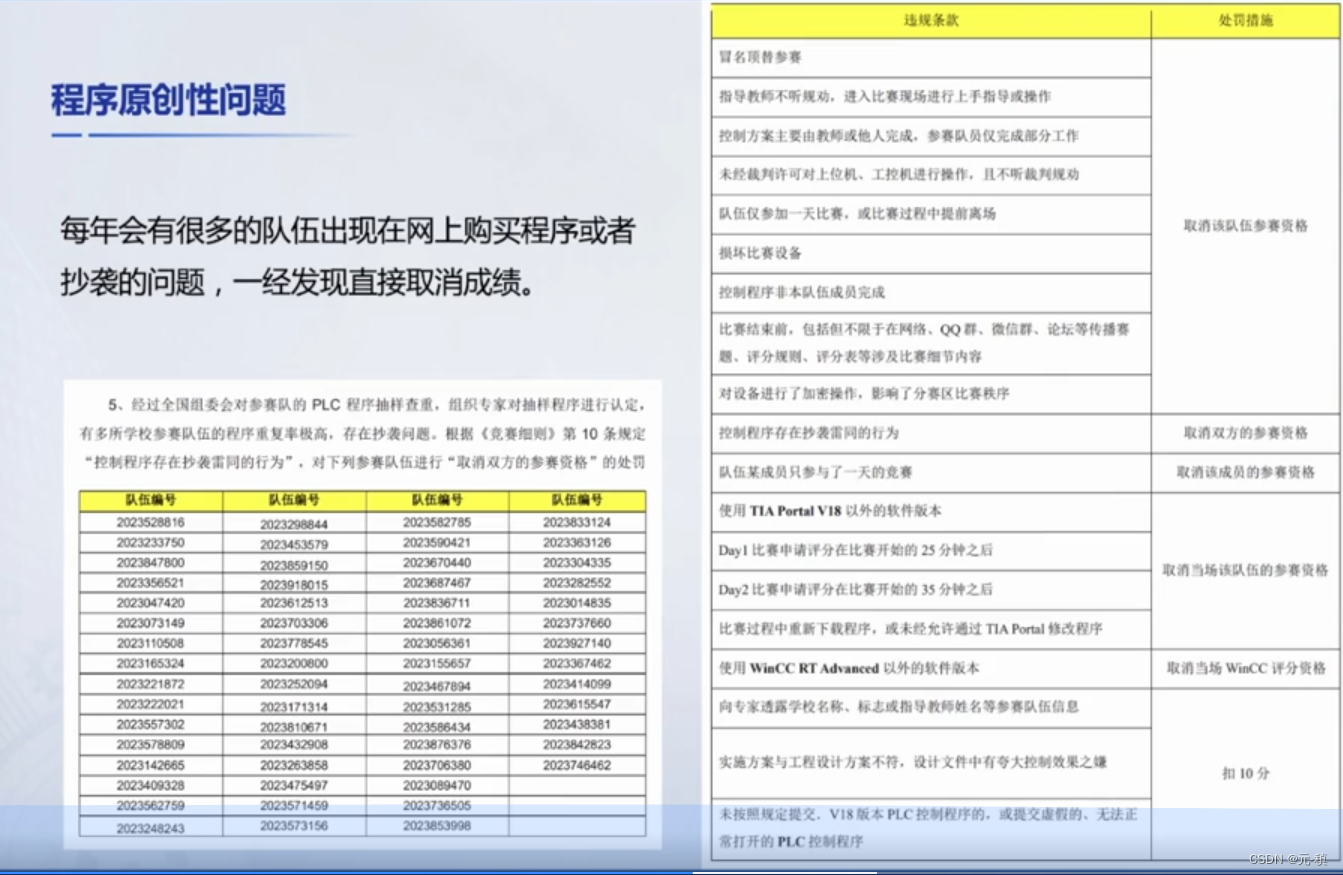Click the penalty 扣 10 分
Image resolution: width=1343 pixels, height=875 pixels.
click(1245, 773)
